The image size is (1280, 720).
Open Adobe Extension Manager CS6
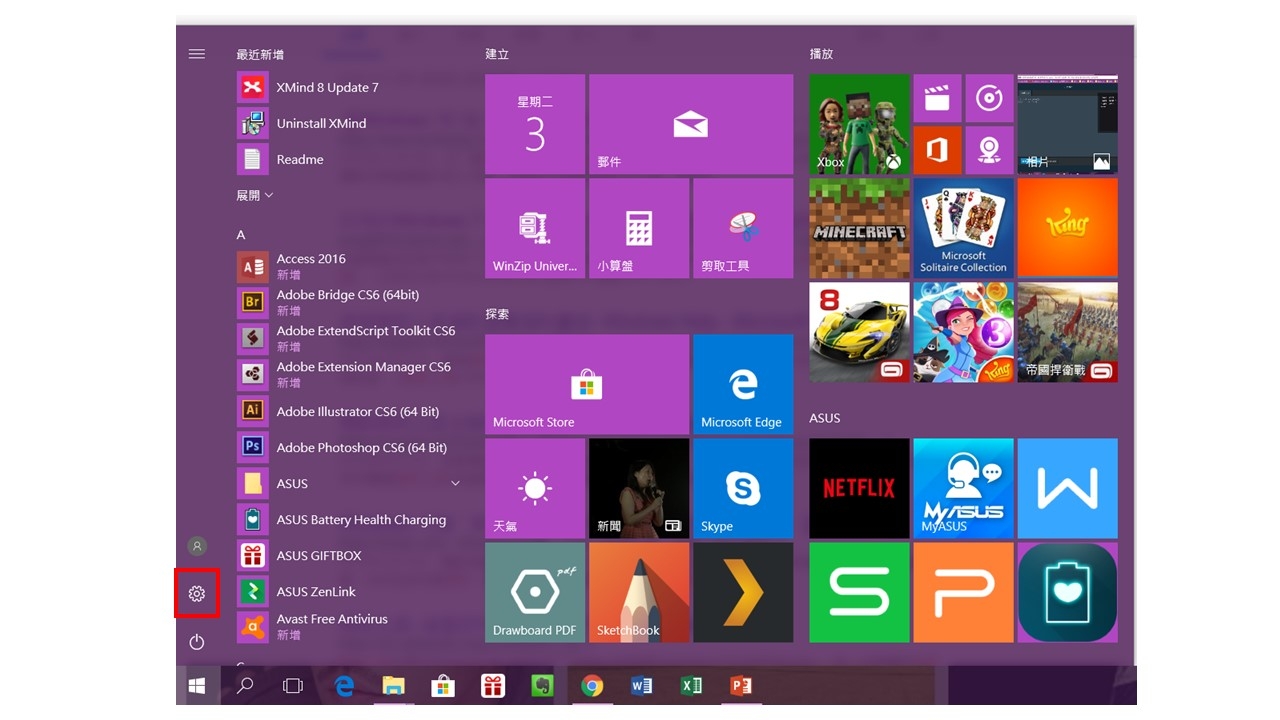[347, 375]
